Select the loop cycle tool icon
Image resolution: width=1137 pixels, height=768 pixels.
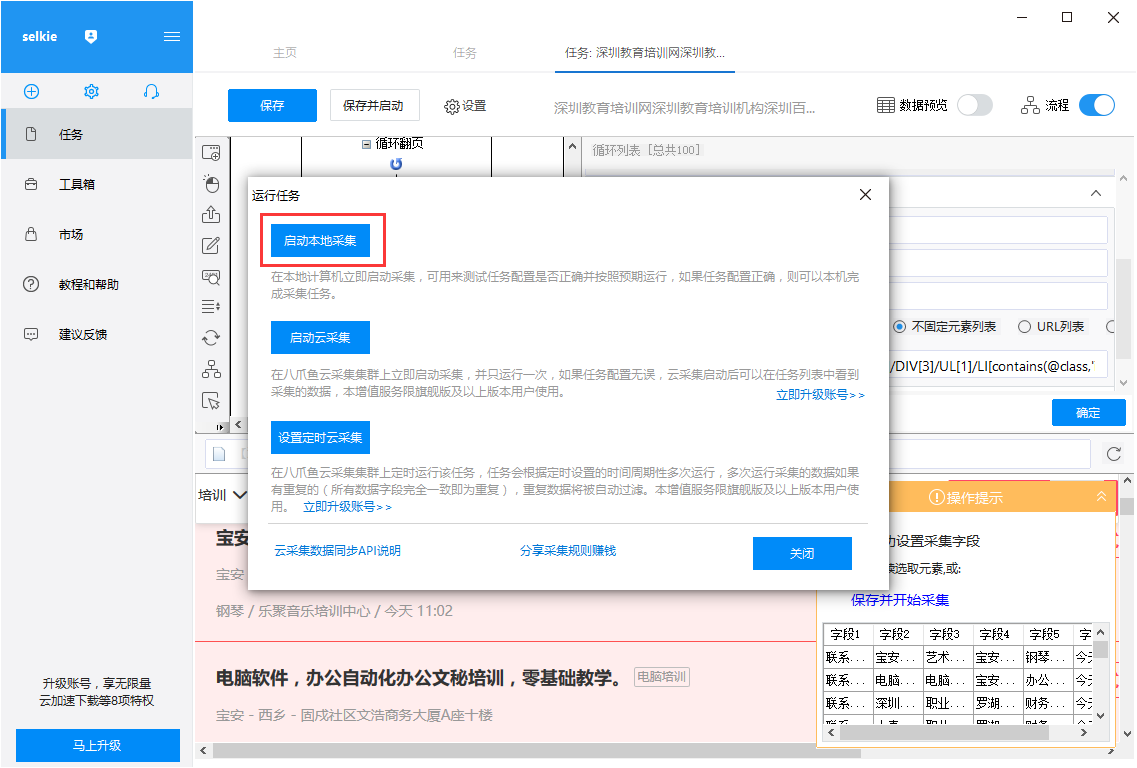pos(211,338)
